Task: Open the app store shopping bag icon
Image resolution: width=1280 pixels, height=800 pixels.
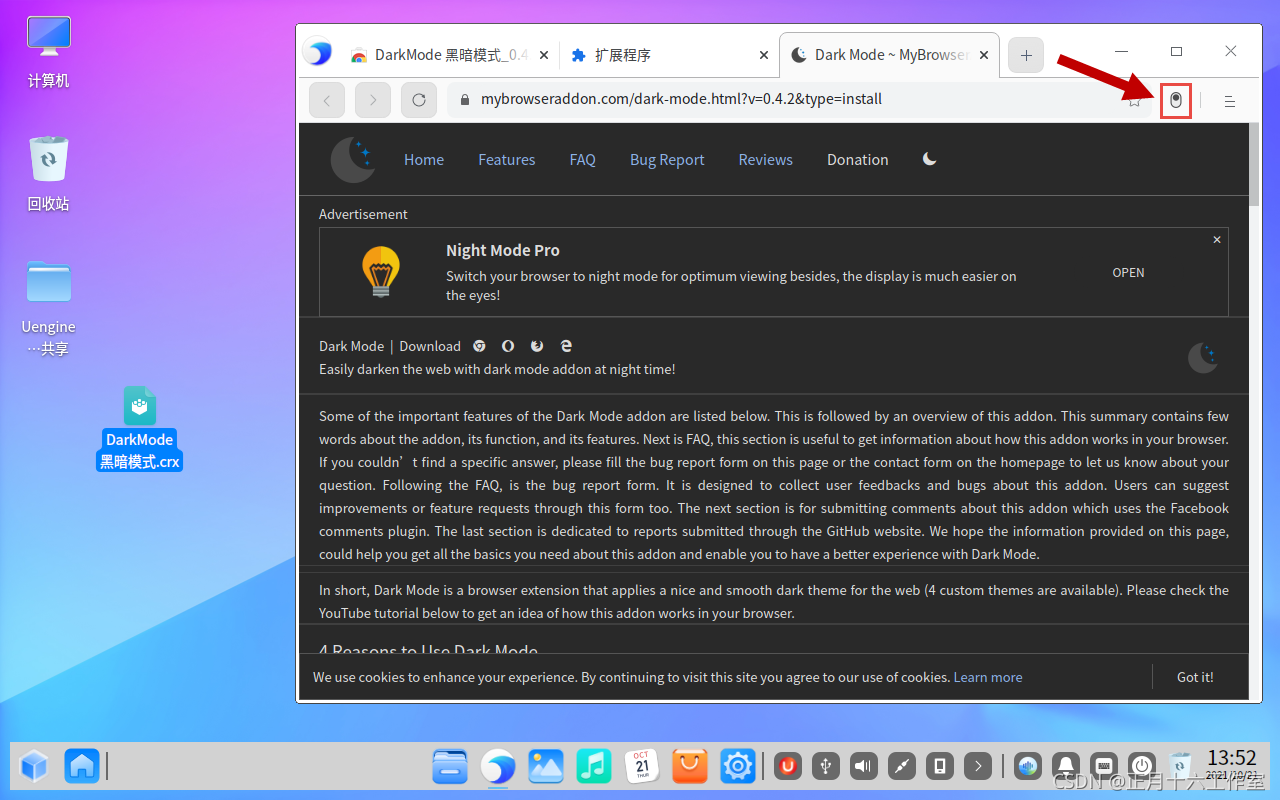Action: pos(690,767)
